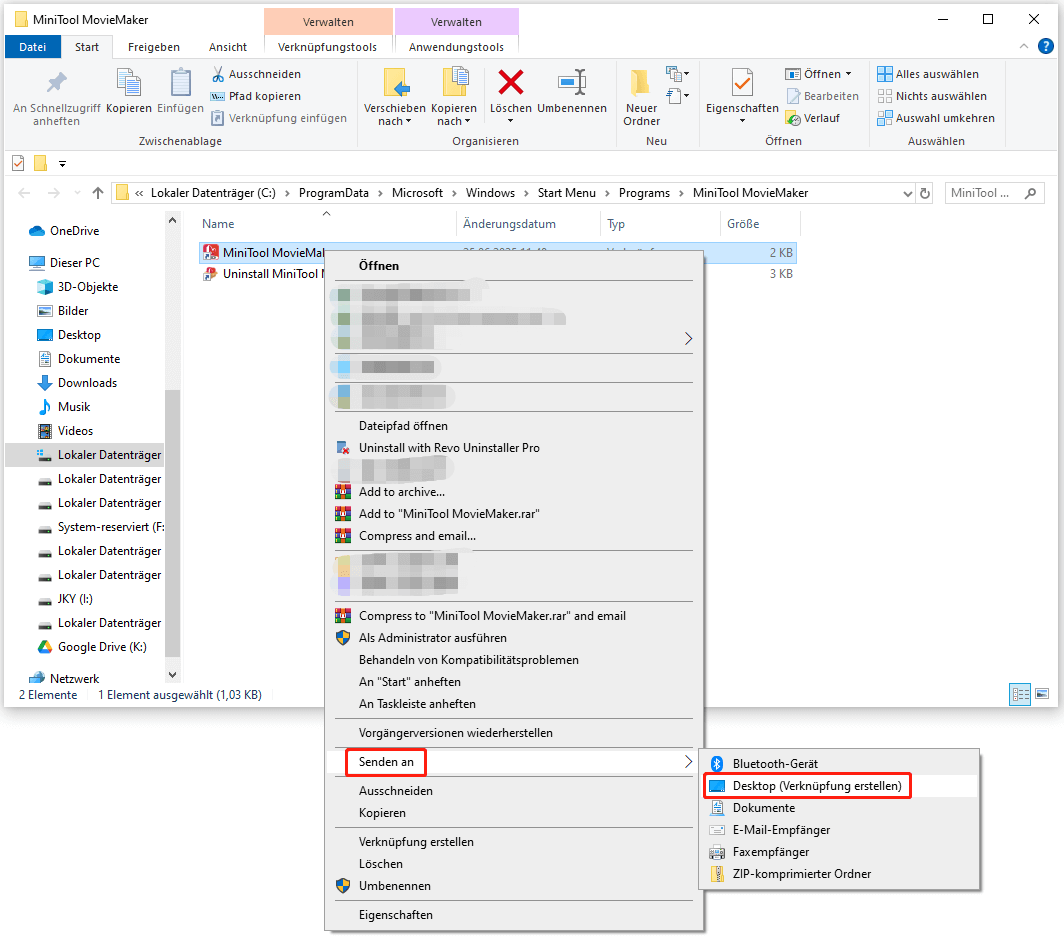This screenshot has height=936, width=1064.
Task: Click Eigenschaften in the context menu
Action: pos(514,914)
